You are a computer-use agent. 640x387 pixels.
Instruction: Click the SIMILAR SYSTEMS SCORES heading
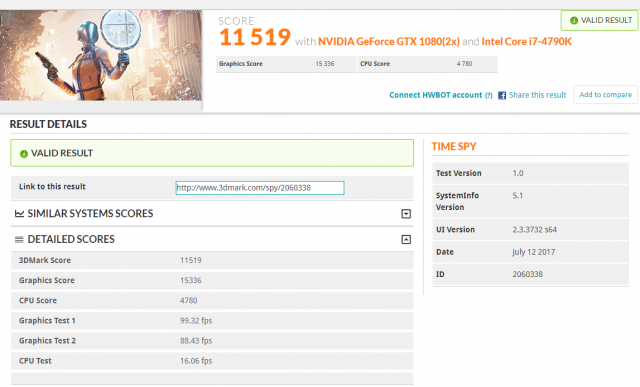click(x=90, y=214)
